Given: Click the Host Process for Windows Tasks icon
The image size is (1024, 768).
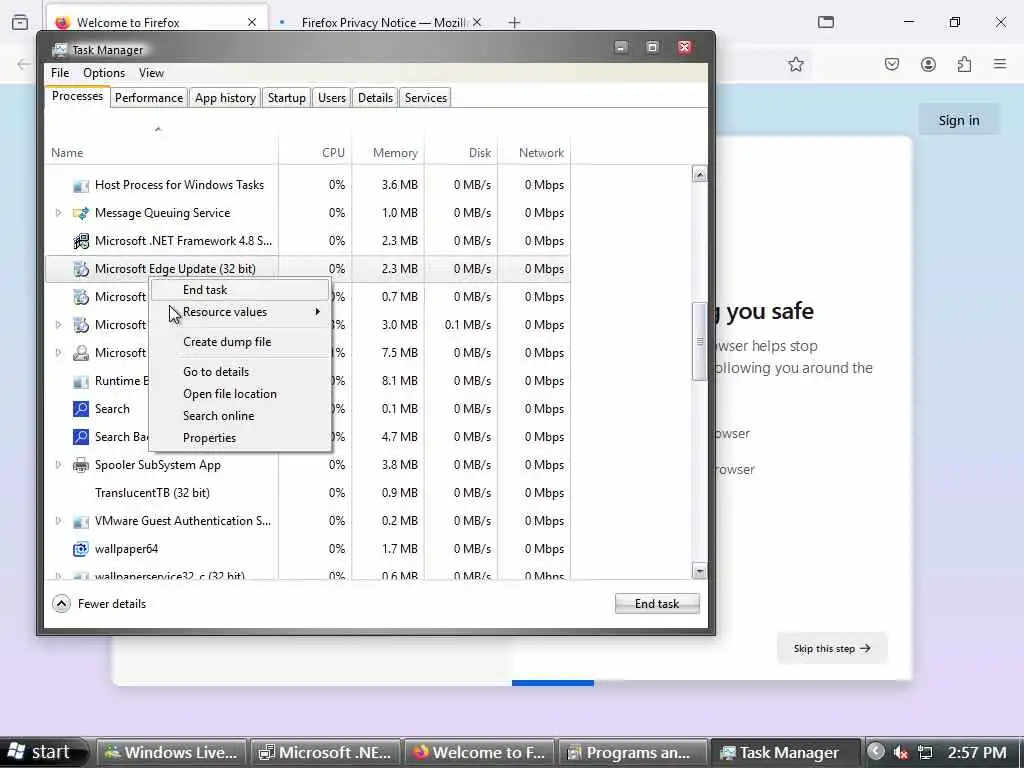Looking at the screenshot, I should tap(80, 185).
